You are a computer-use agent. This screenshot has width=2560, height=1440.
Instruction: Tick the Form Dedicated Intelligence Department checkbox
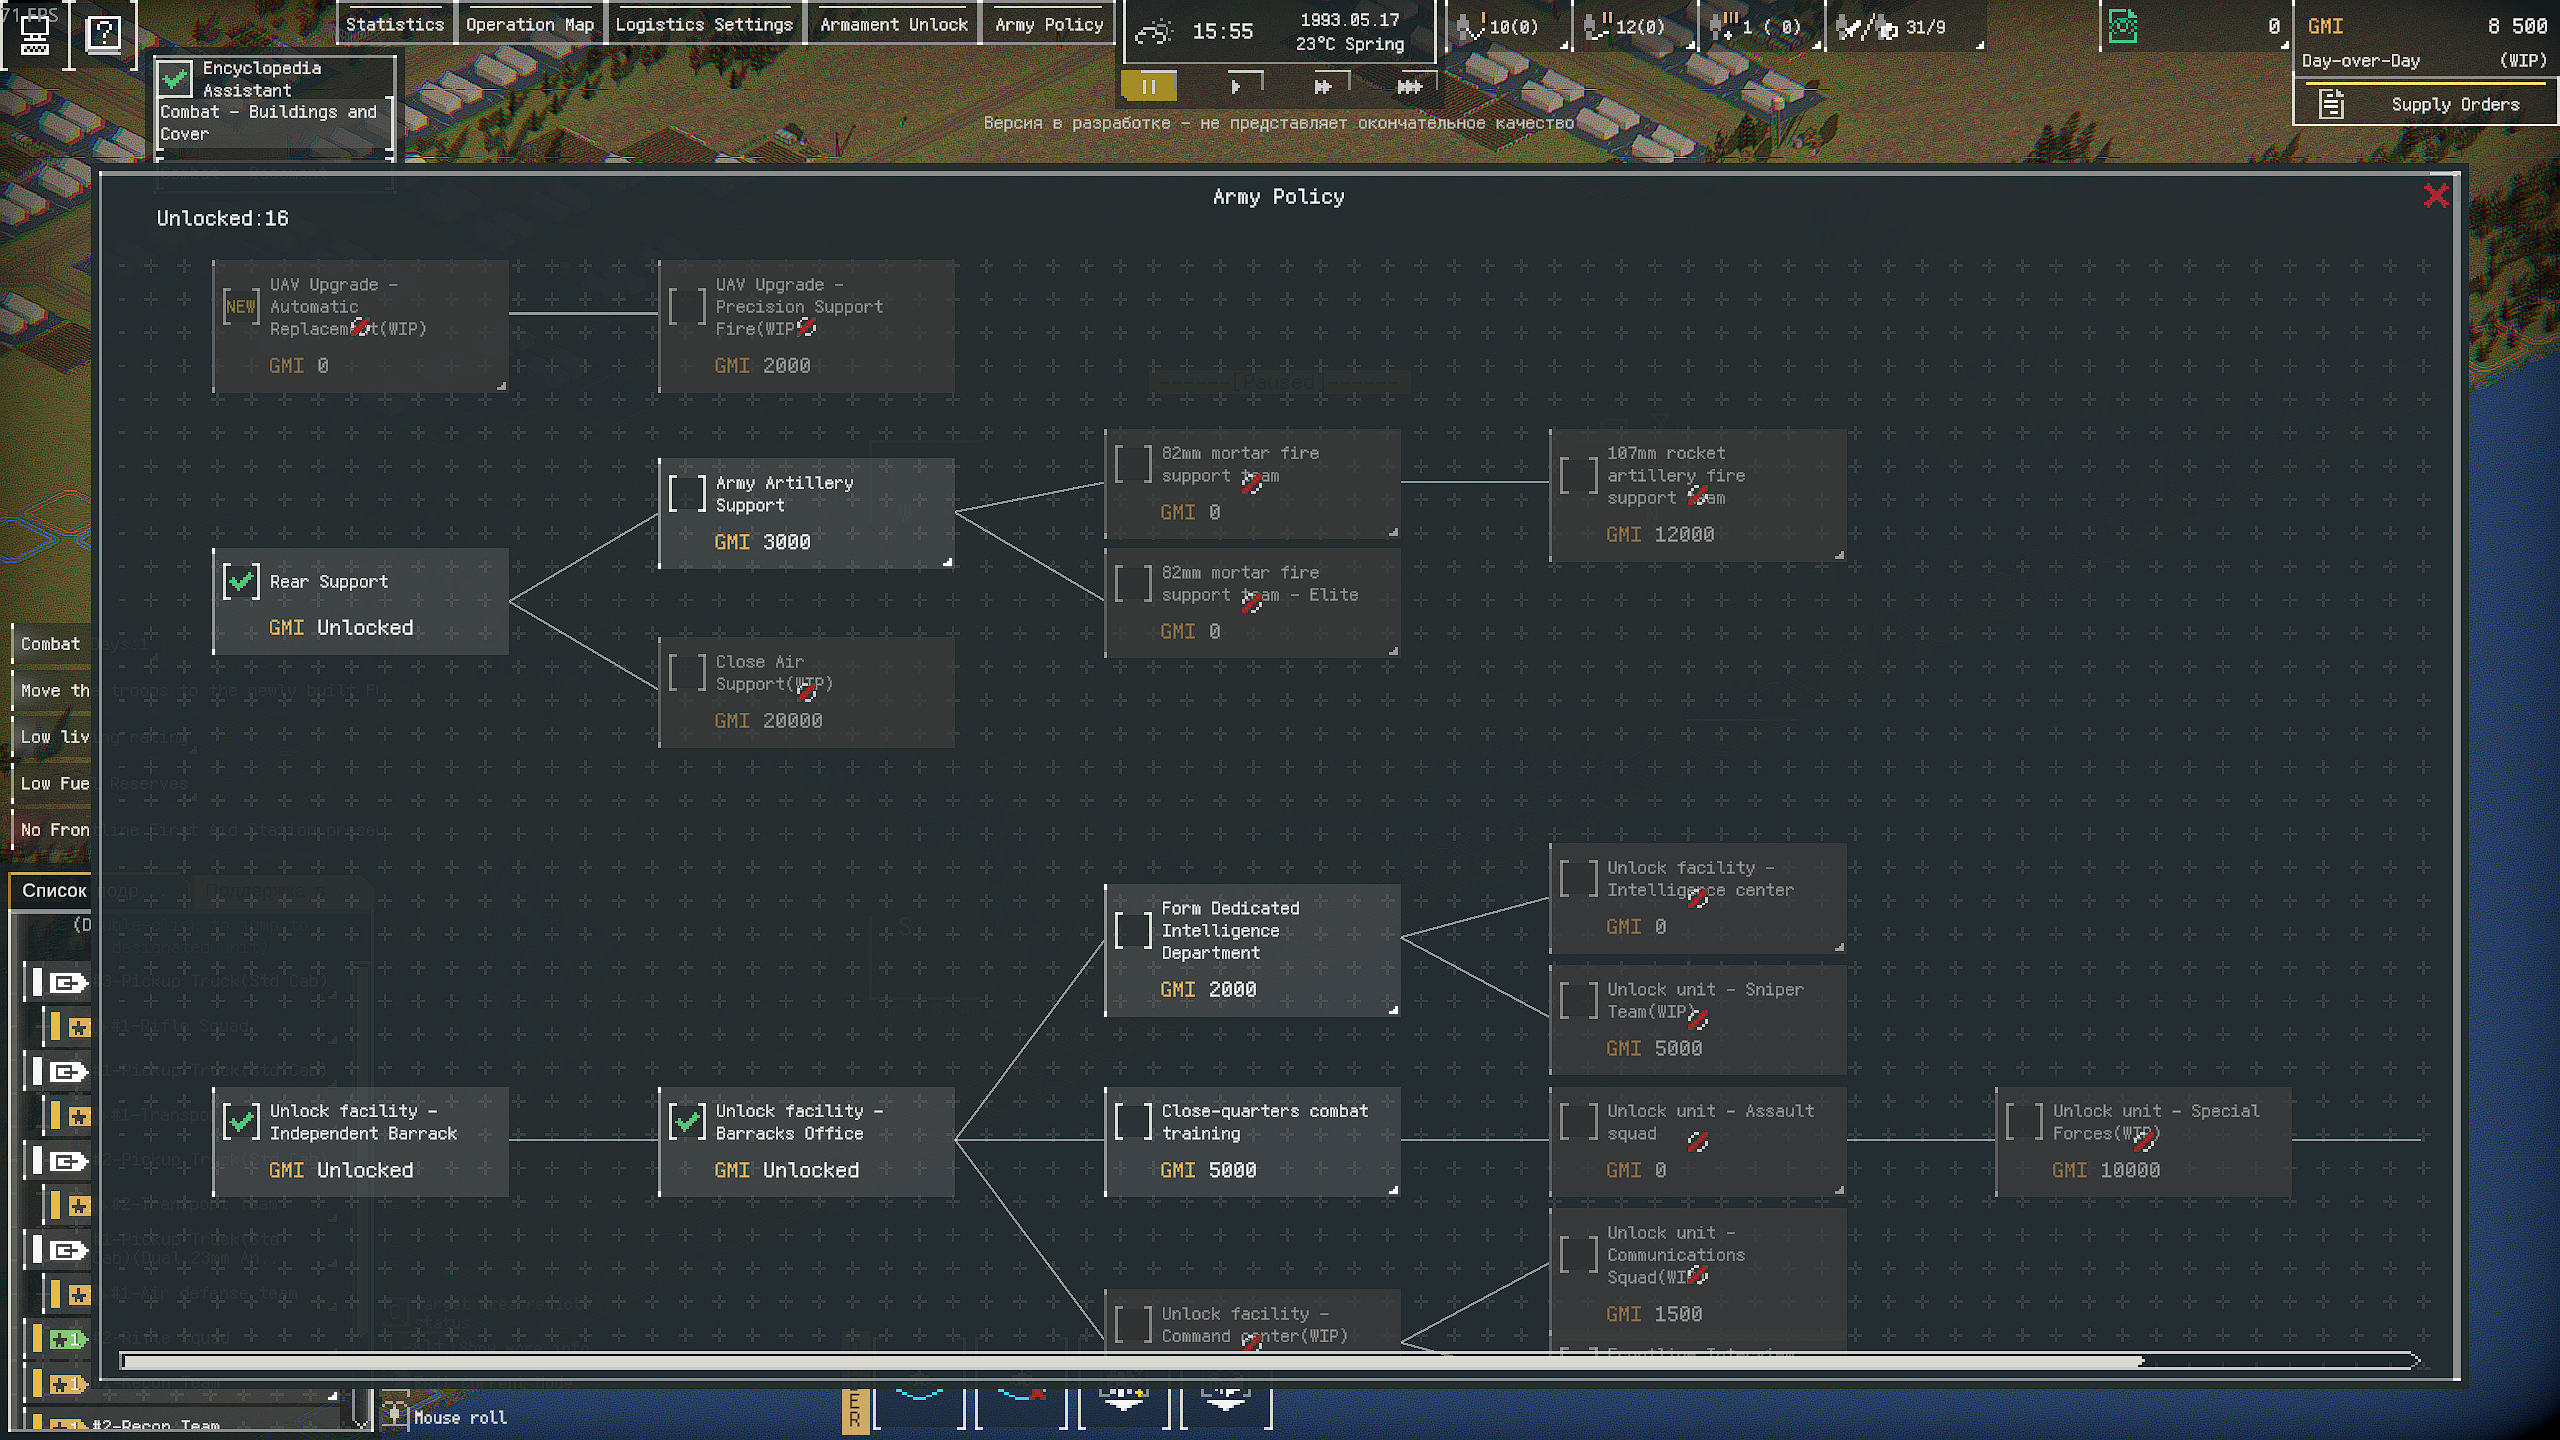[1133, 930]
